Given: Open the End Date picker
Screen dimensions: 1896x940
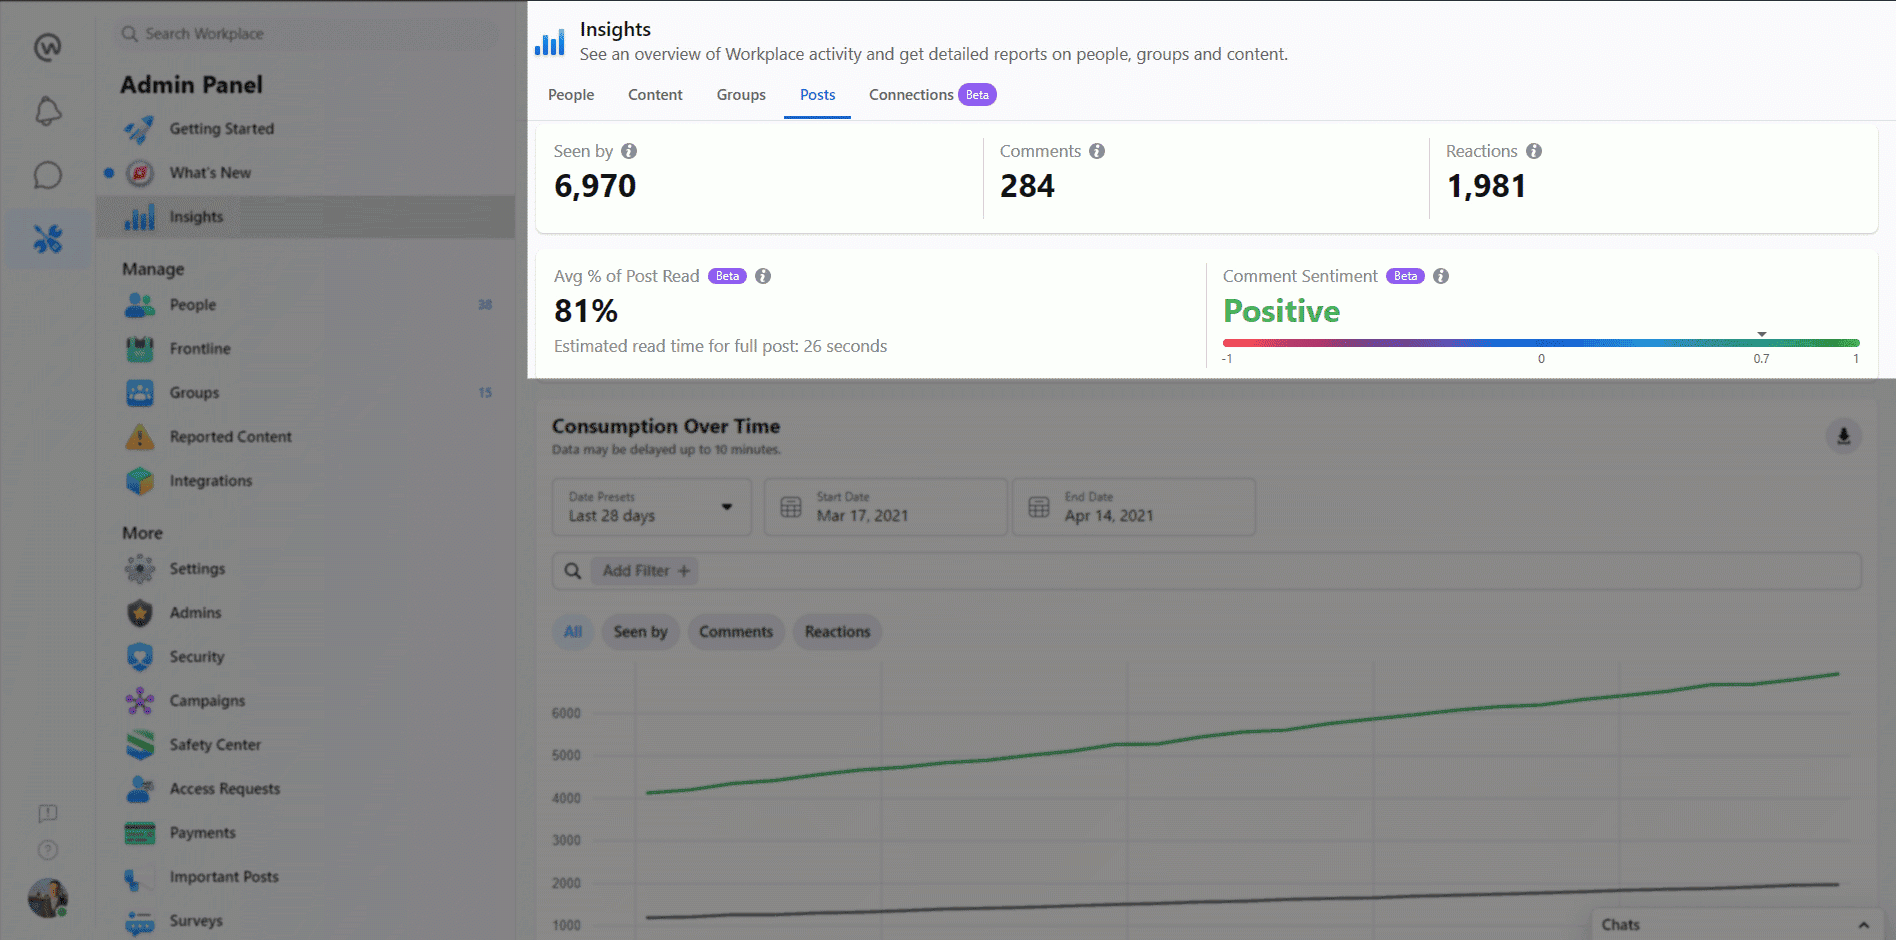Looking at the screenshot, I should tap(1134, 507).
